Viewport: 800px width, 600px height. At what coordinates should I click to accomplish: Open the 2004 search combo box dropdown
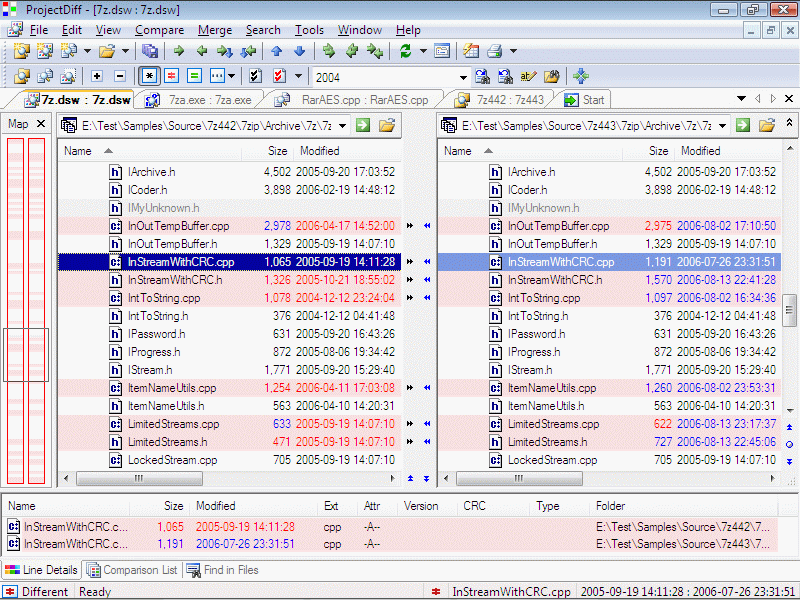coord(463,77)
